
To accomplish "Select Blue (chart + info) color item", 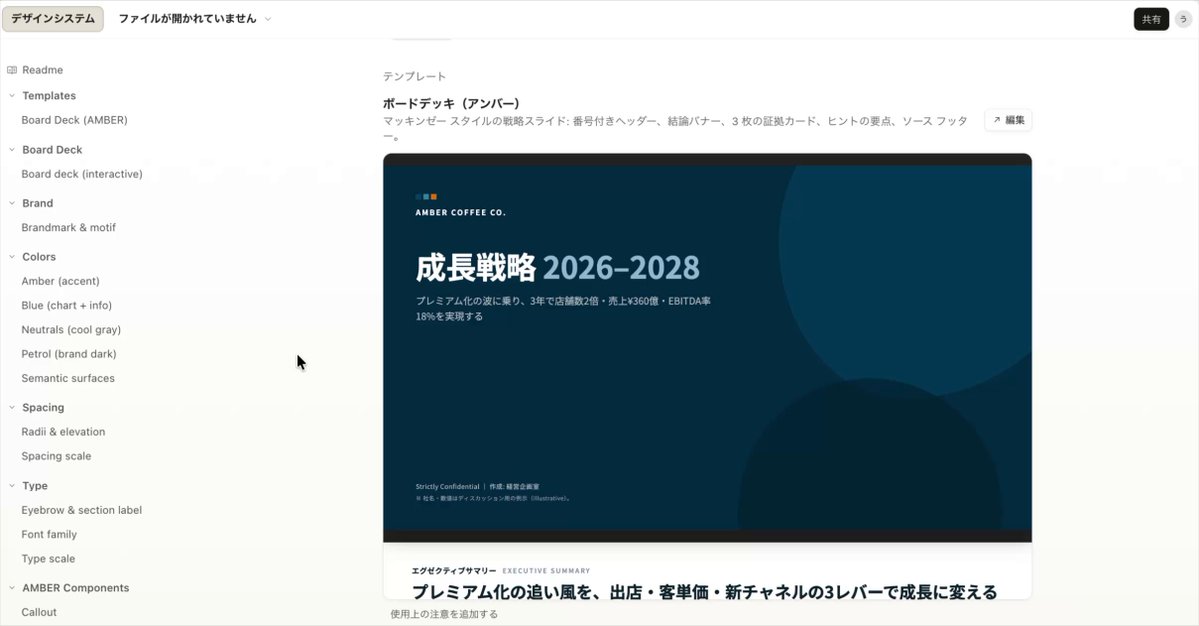I will point(67,305).
